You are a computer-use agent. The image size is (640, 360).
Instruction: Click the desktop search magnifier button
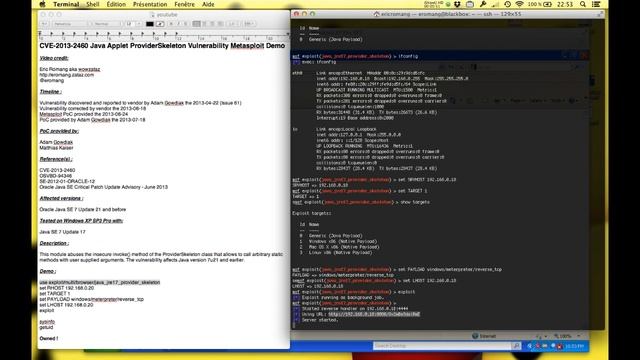(516, 346)
